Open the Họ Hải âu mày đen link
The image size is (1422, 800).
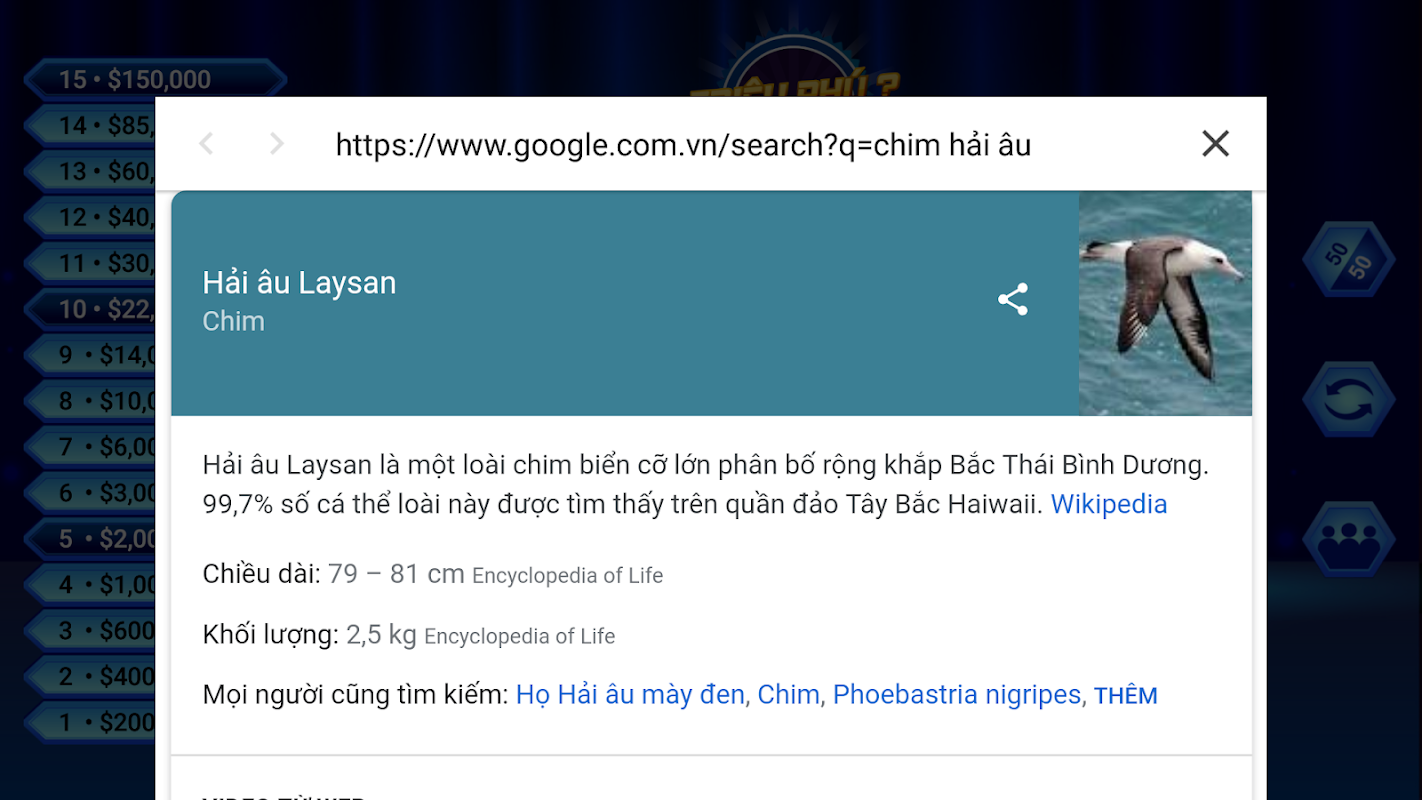(630, 694)
